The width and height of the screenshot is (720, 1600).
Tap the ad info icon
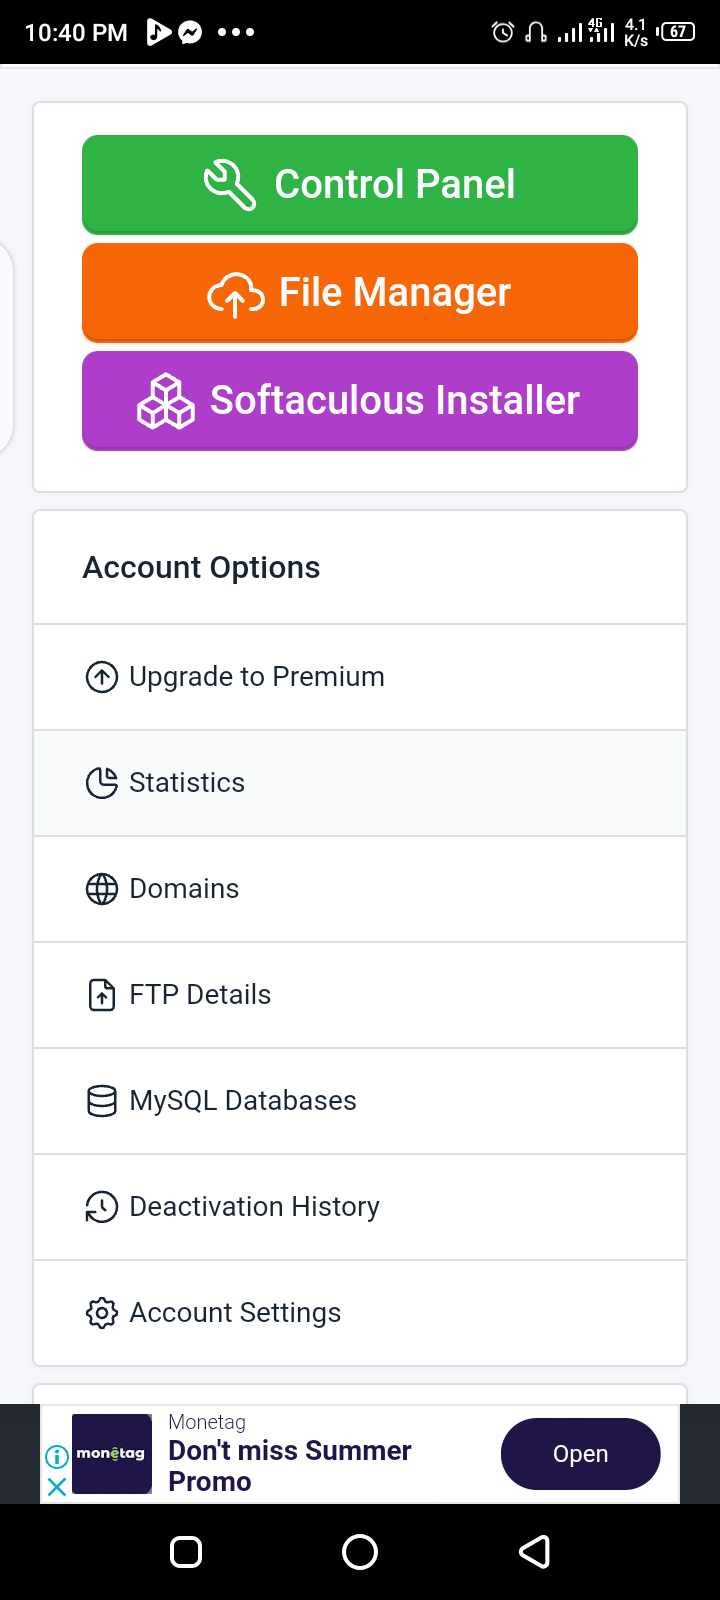[x=57, y=1456]
